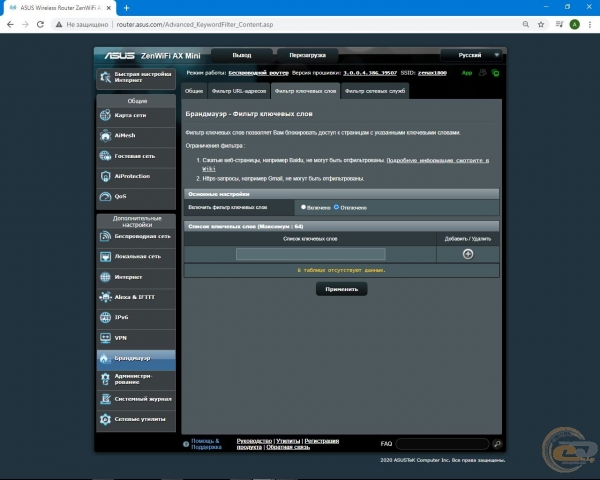
Task: Open the Quick Internet Setup icon
Action: [105, 77]
